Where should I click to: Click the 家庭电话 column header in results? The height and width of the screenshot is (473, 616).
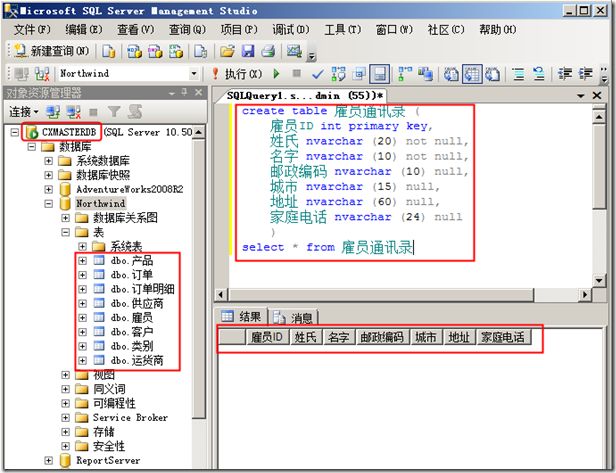(x=503, y=337)
